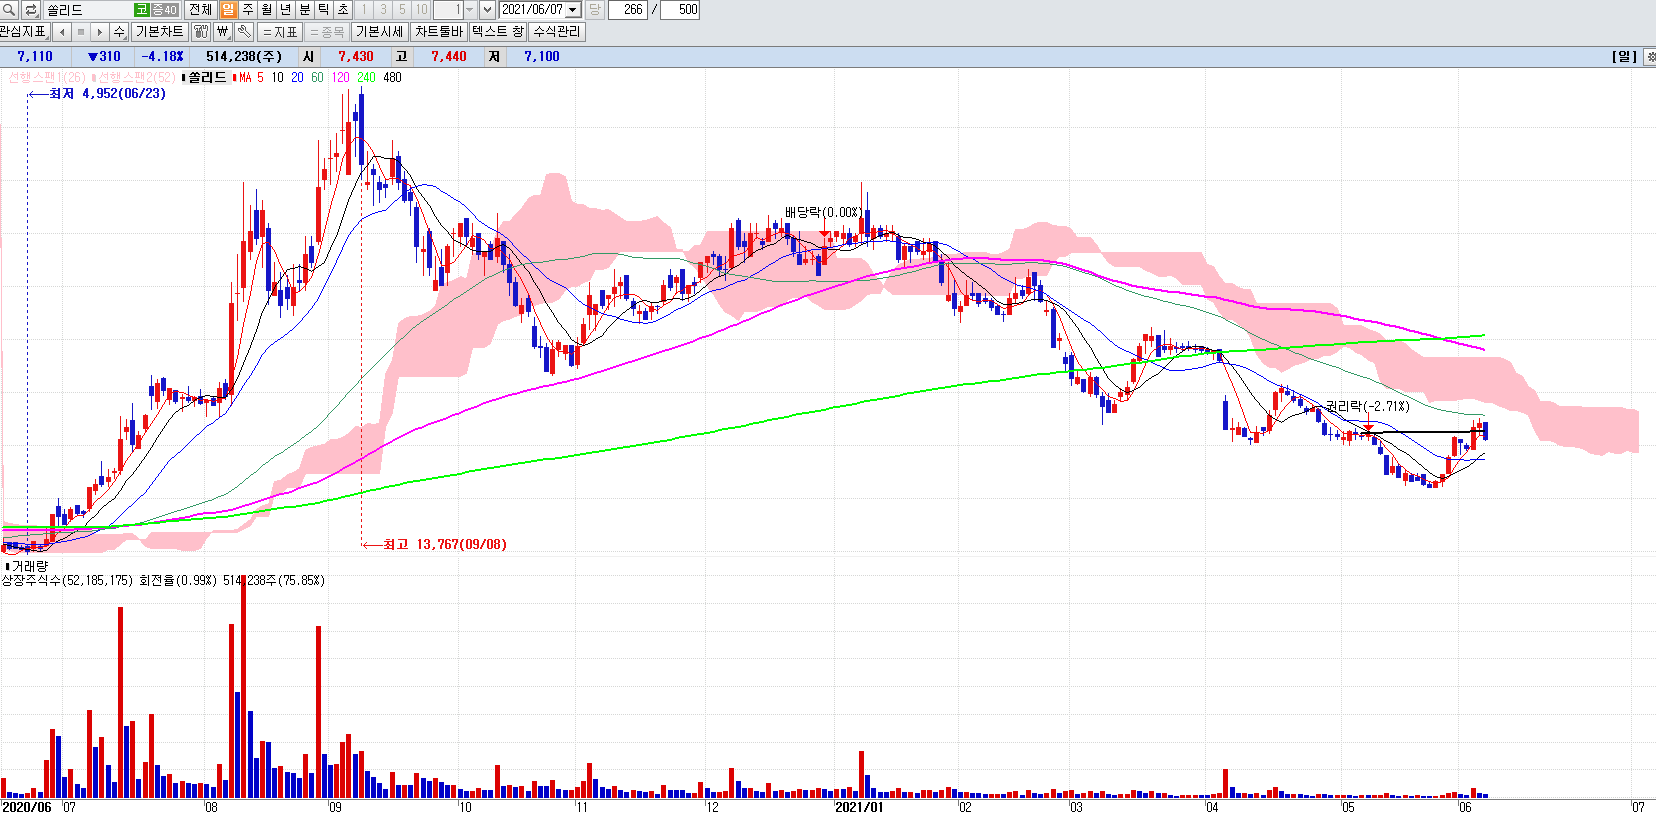Click the 권리락(-2.71%) annotation
1656x815 pixels.
(x=1367, y=406)
